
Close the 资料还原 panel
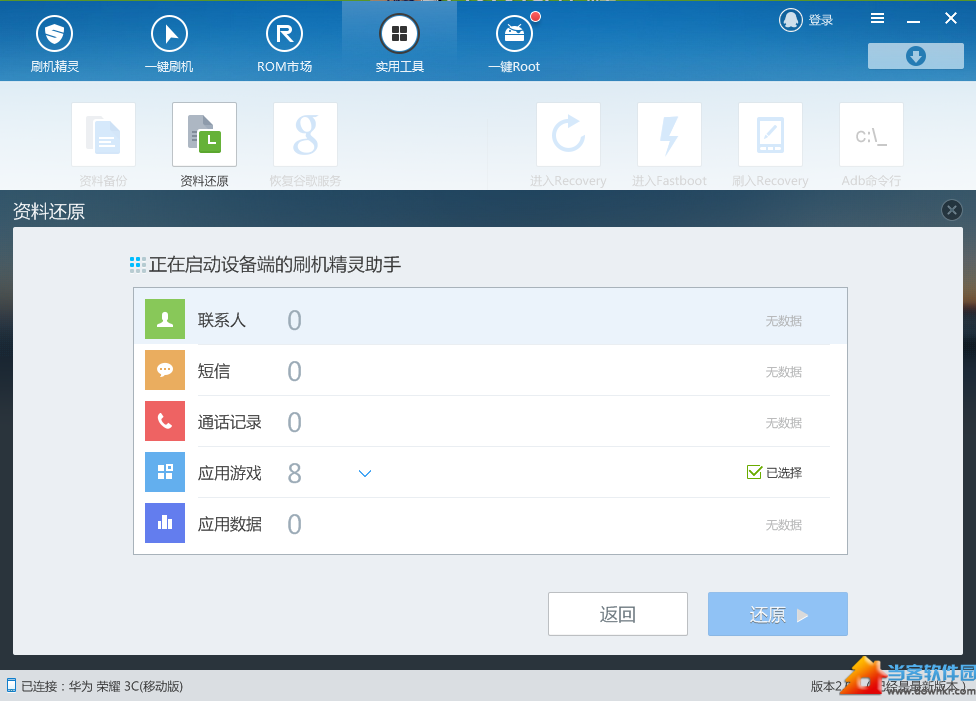952,210
